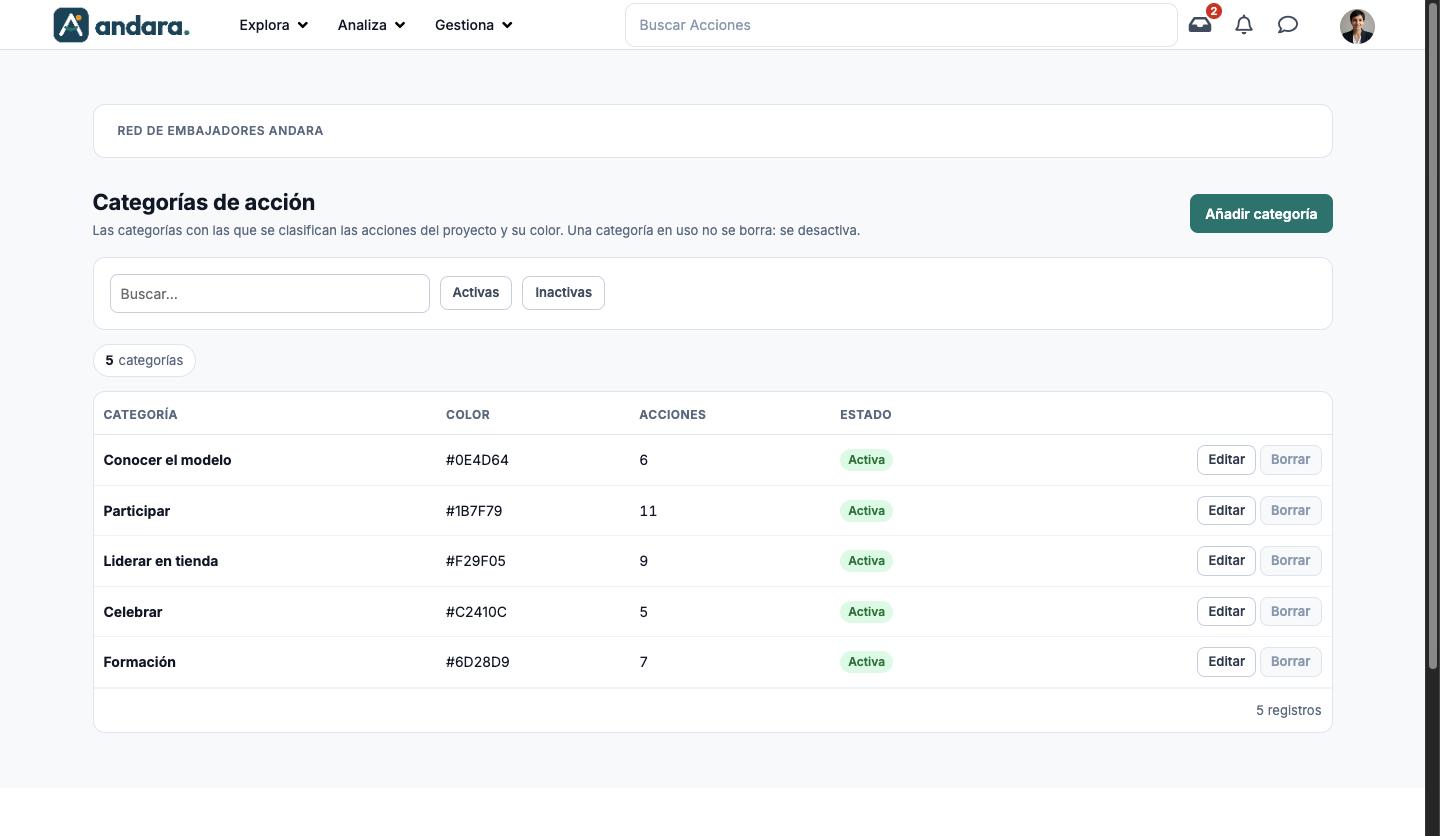Image resolution: width=1440 pixels, height=836 pixels.
Task: Click color value #F29F05
Action: 476,561
